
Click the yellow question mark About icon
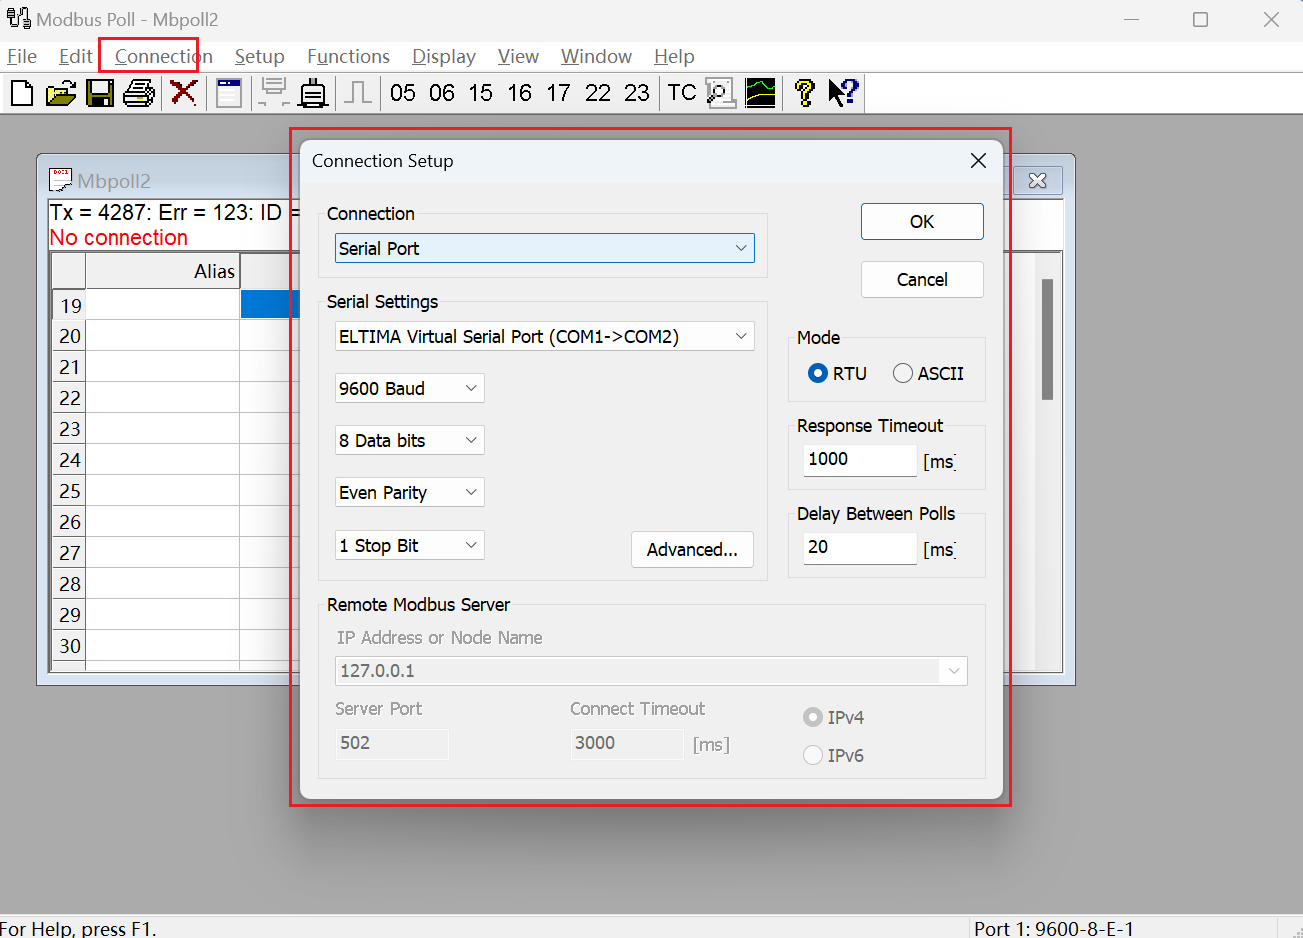tap(804, 93)
